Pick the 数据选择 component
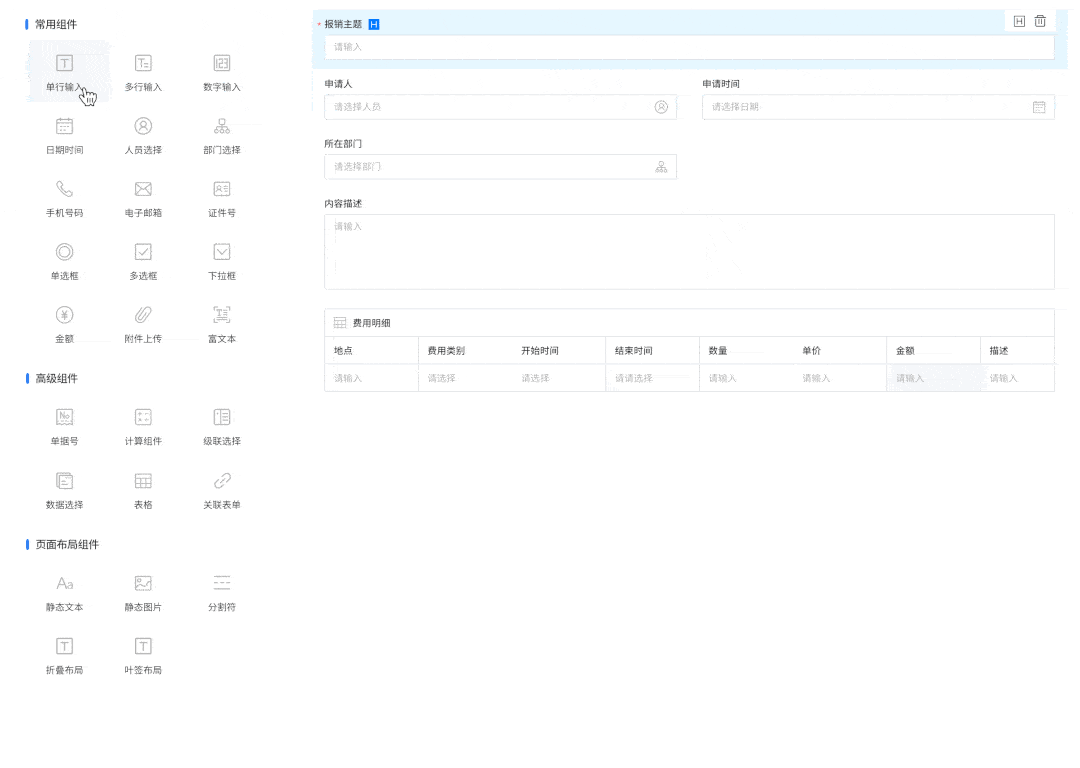Screen dimensions: 1080x768 click(65, 490)
